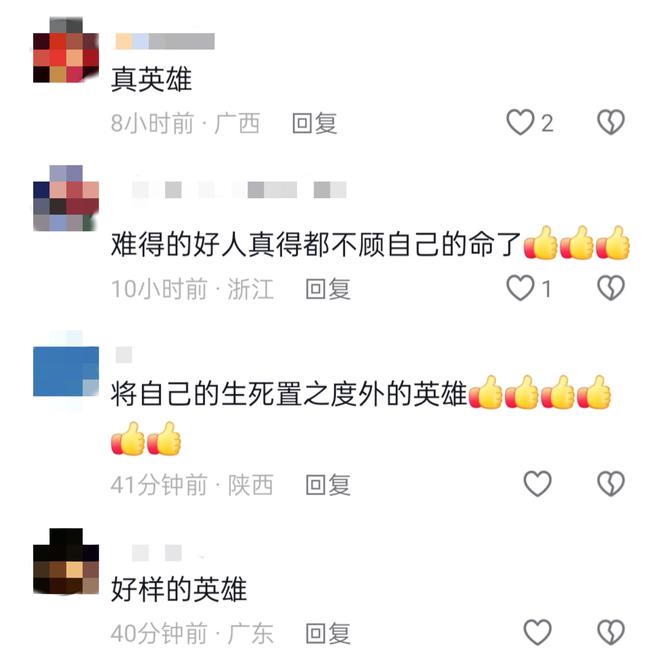This screenshot has height=660, width=660.
Task: Open the second commenter's avatar from 浙江
Action: pyautogui.click(x=66, y=198)
